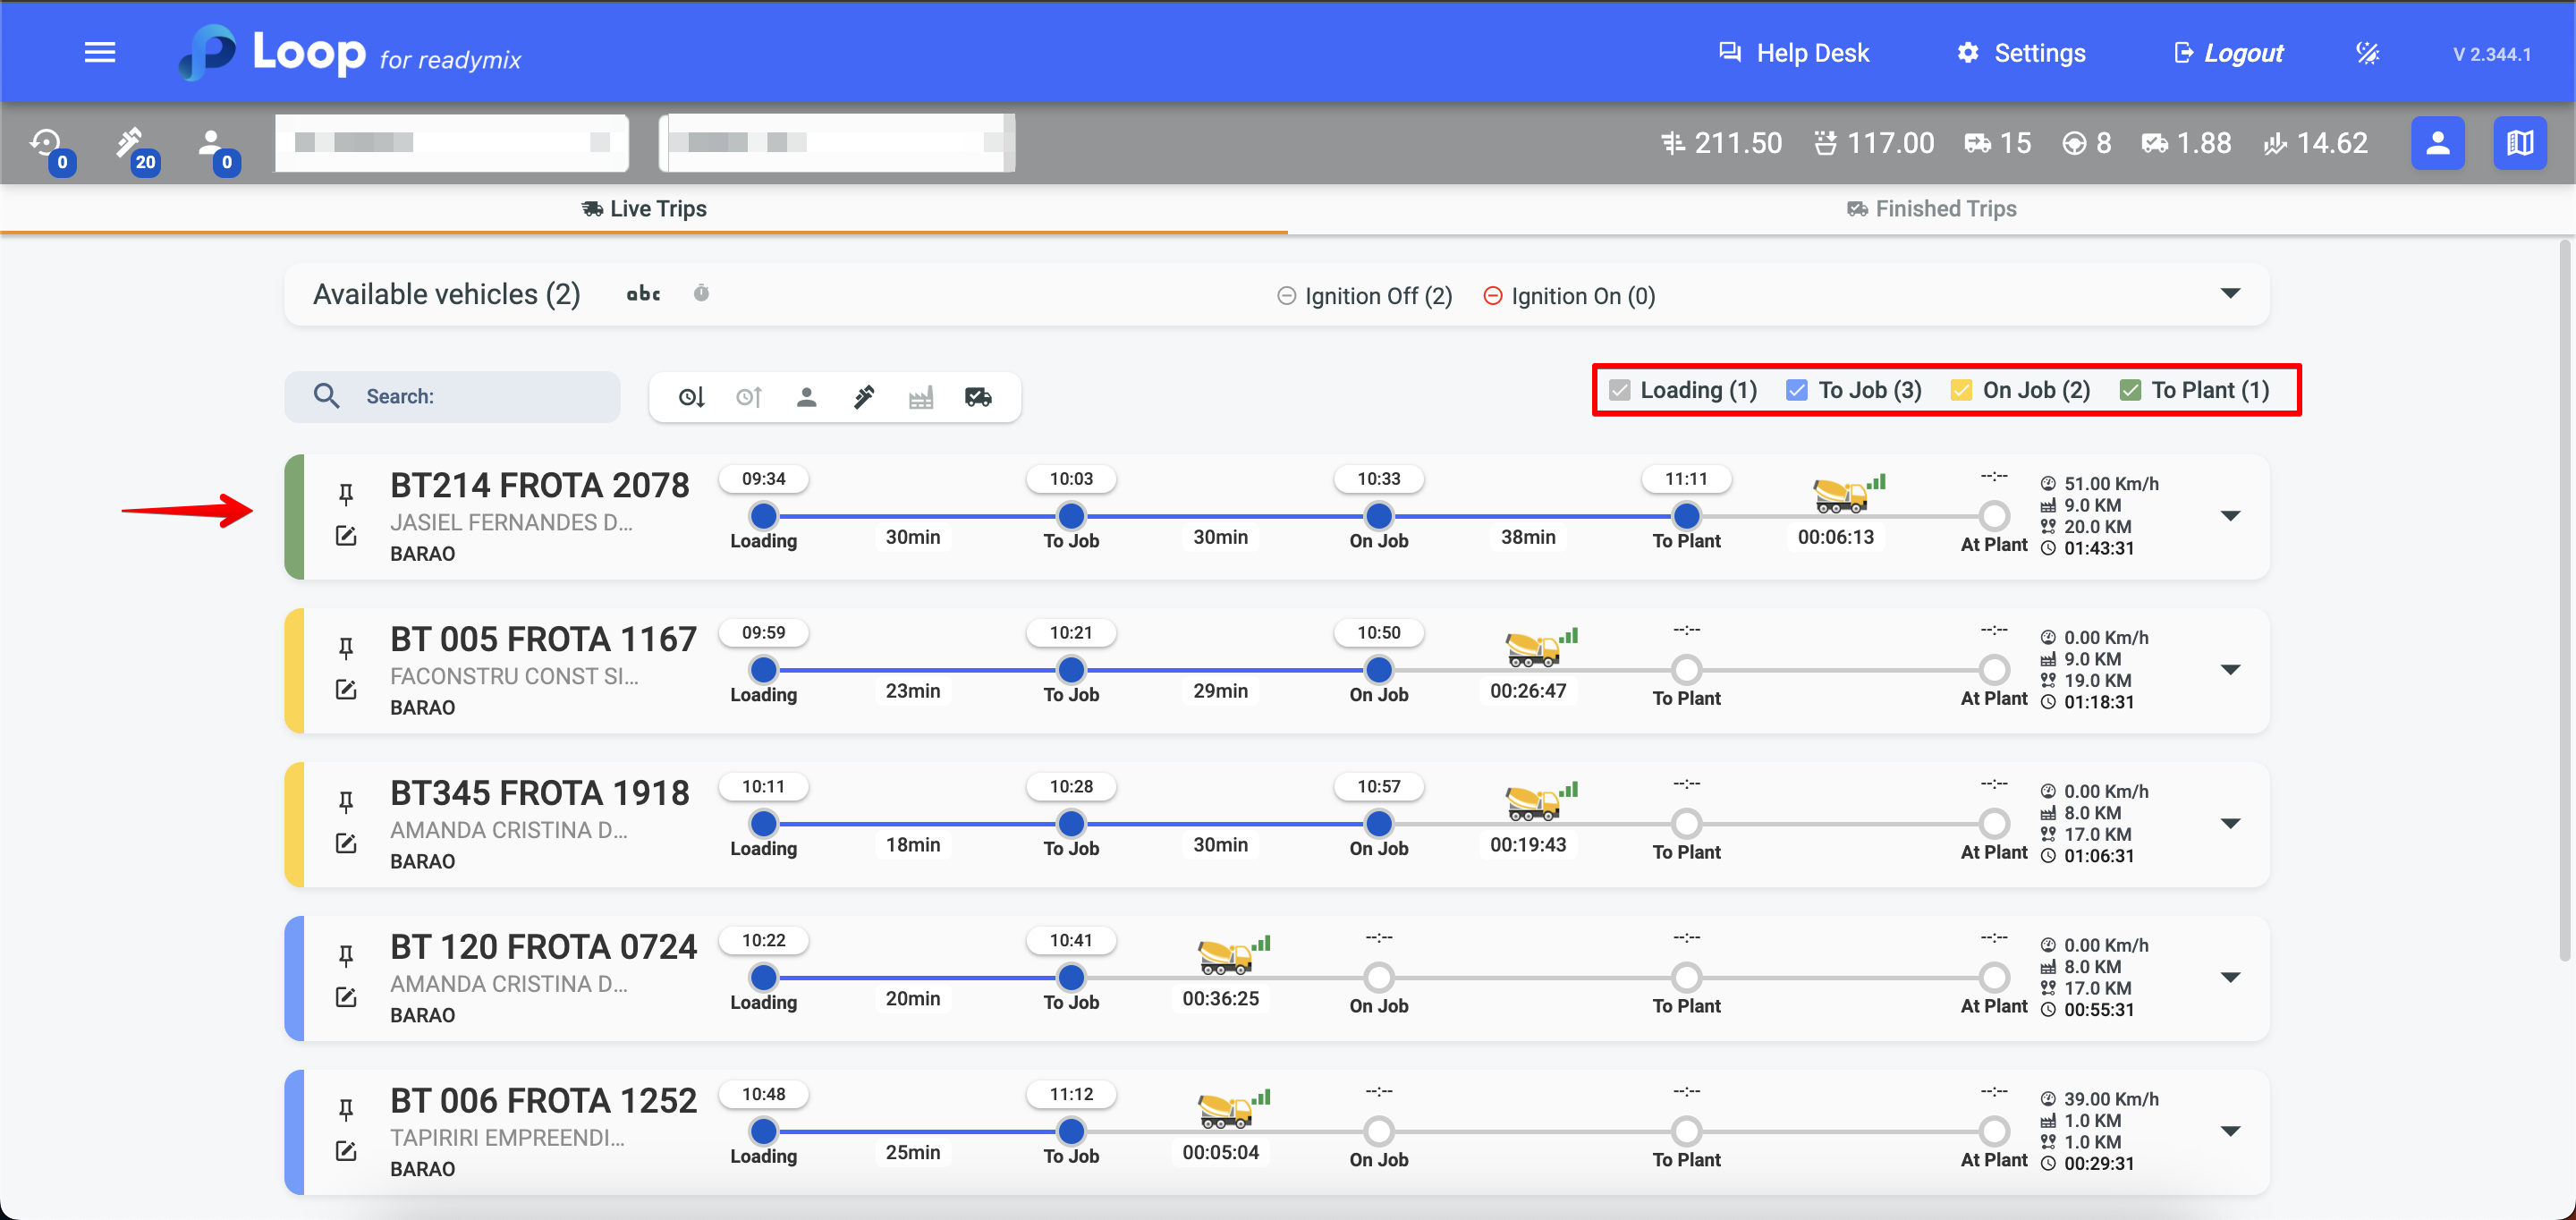Sort trips by time descending icon
Image resolution: width=2576 pixels, height=1220 pixels.
click(x=691, y=398)
